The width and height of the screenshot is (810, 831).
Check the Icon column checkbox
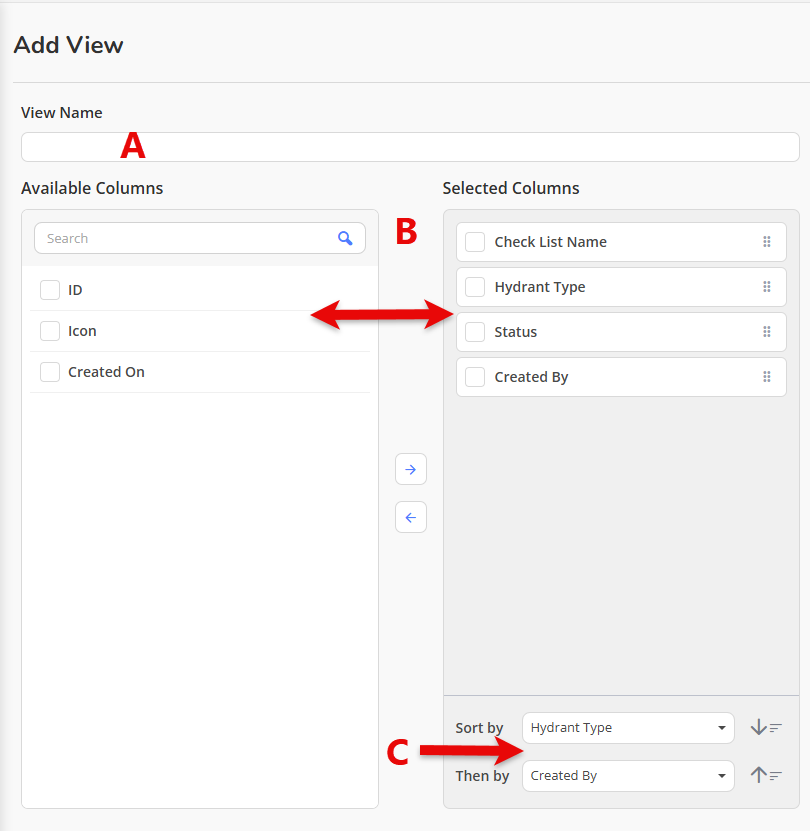coord(50,331)
